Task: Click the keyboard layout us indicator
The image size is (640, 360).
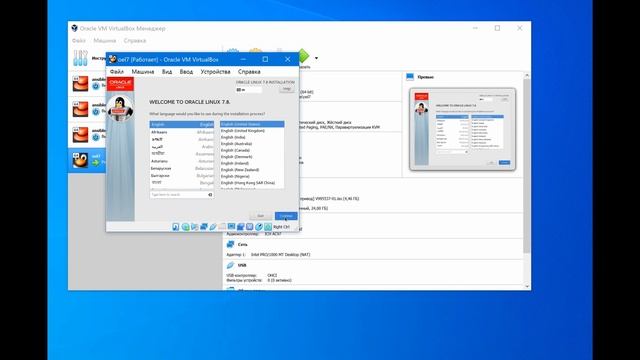Action: point(249,89)
